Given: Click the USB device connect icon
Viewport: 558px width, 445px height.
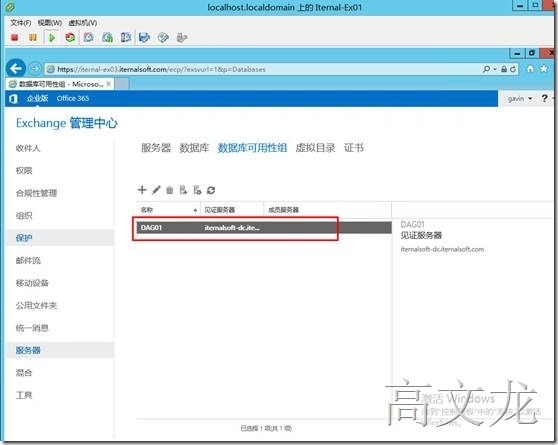Looking at the screenshot, I should coord(182,37).
